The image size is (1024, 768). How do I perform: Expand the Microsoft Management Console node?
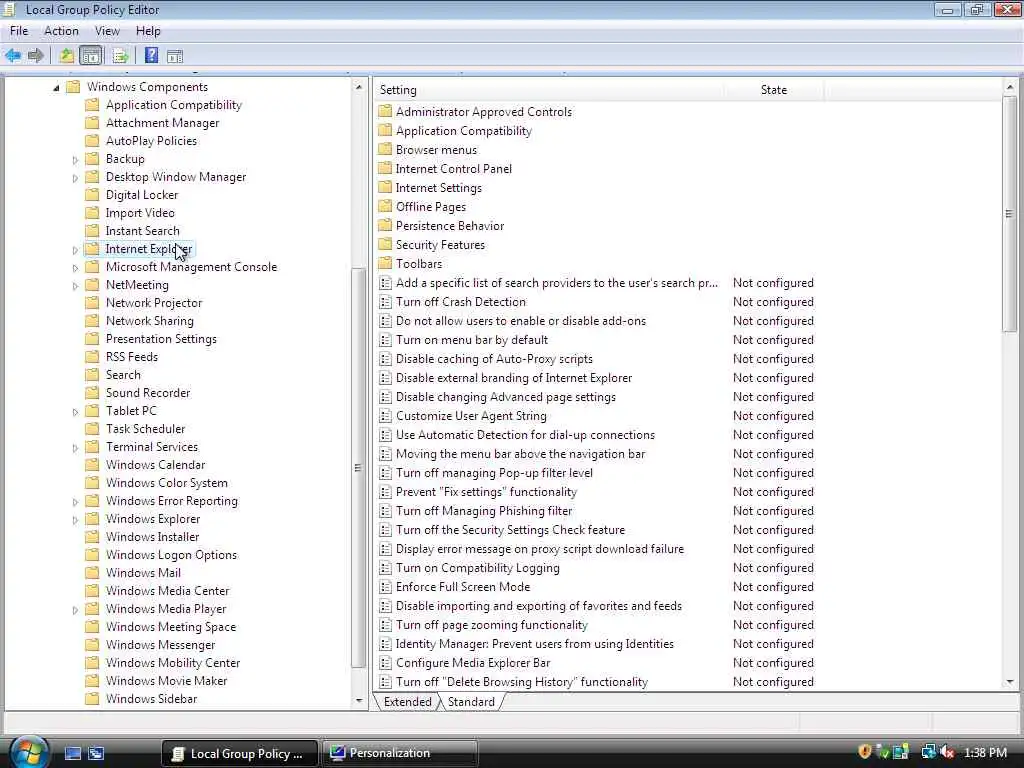(75, 268)
